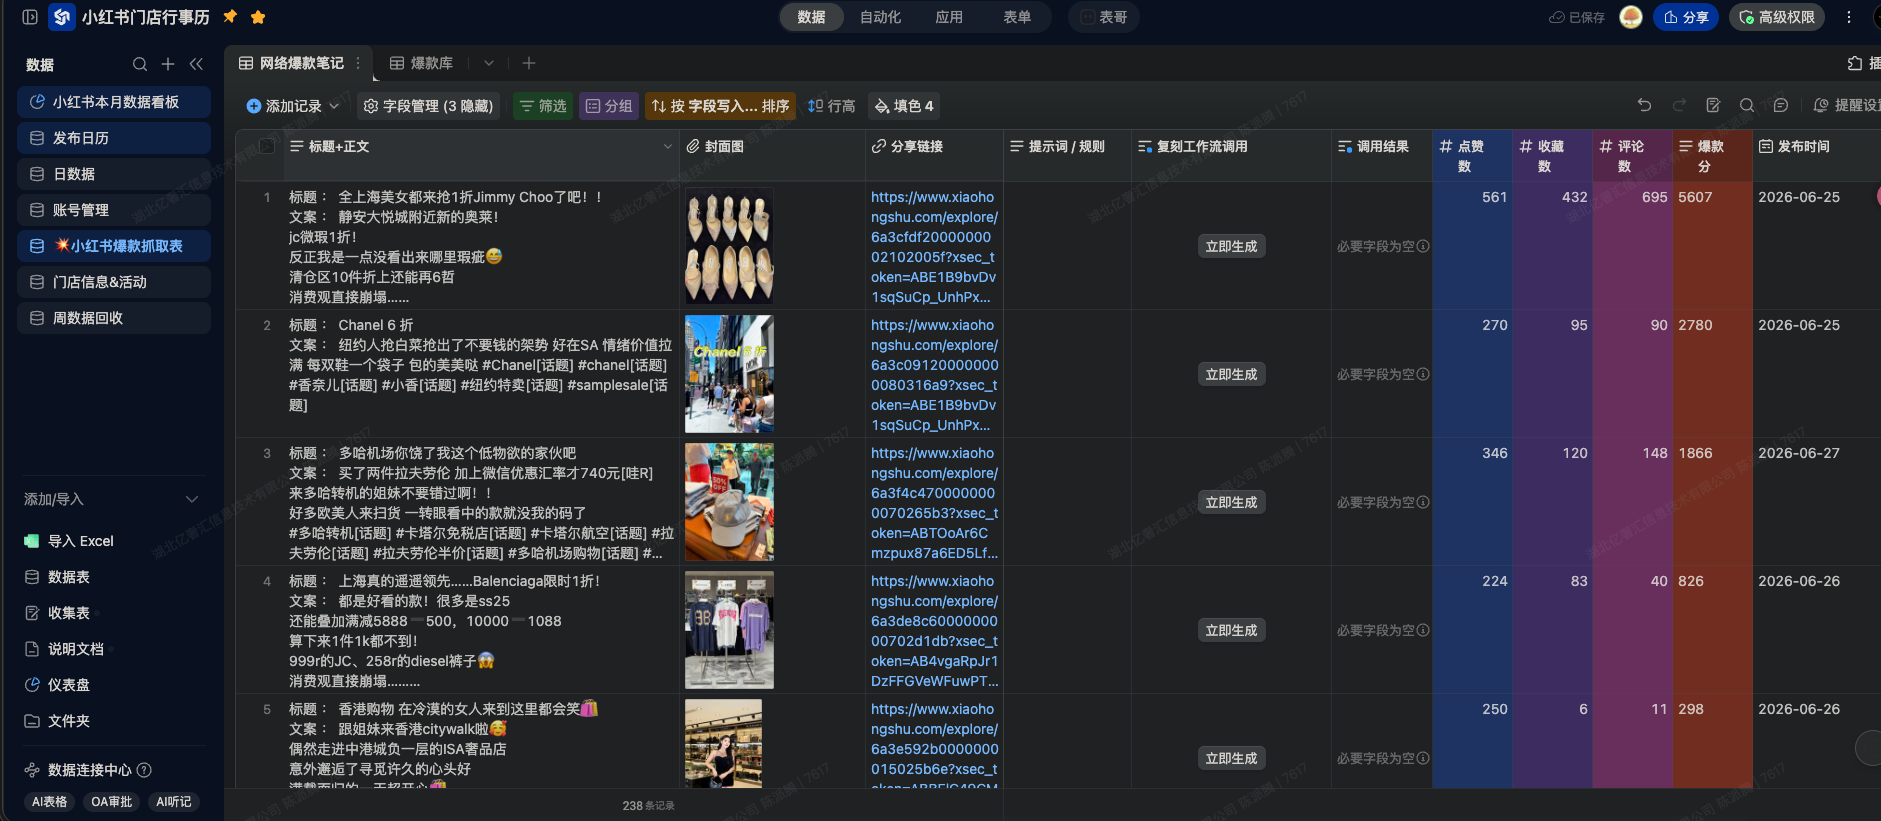Open the 评论数 column header menu
This screenshot has width=1881, height=821.
pyautogui.click(x=1632, y=156)
